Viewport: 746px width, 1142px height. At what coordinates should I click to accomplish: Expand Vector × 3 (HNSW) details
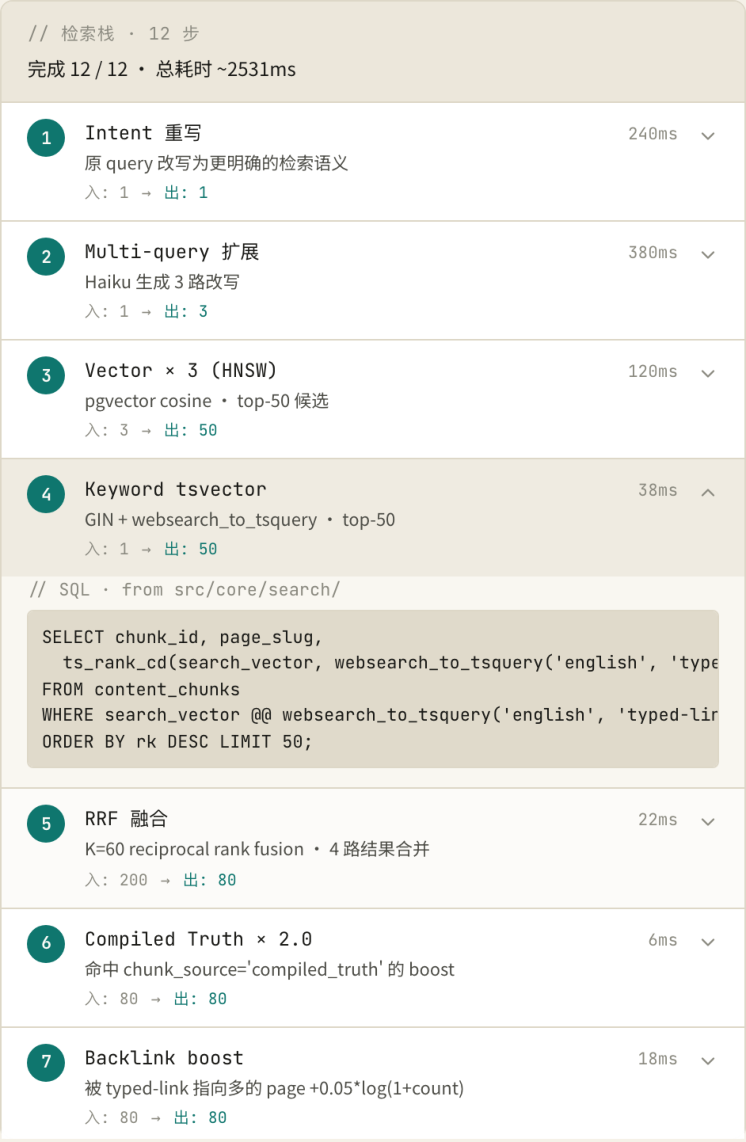click(x=707, y=373)
